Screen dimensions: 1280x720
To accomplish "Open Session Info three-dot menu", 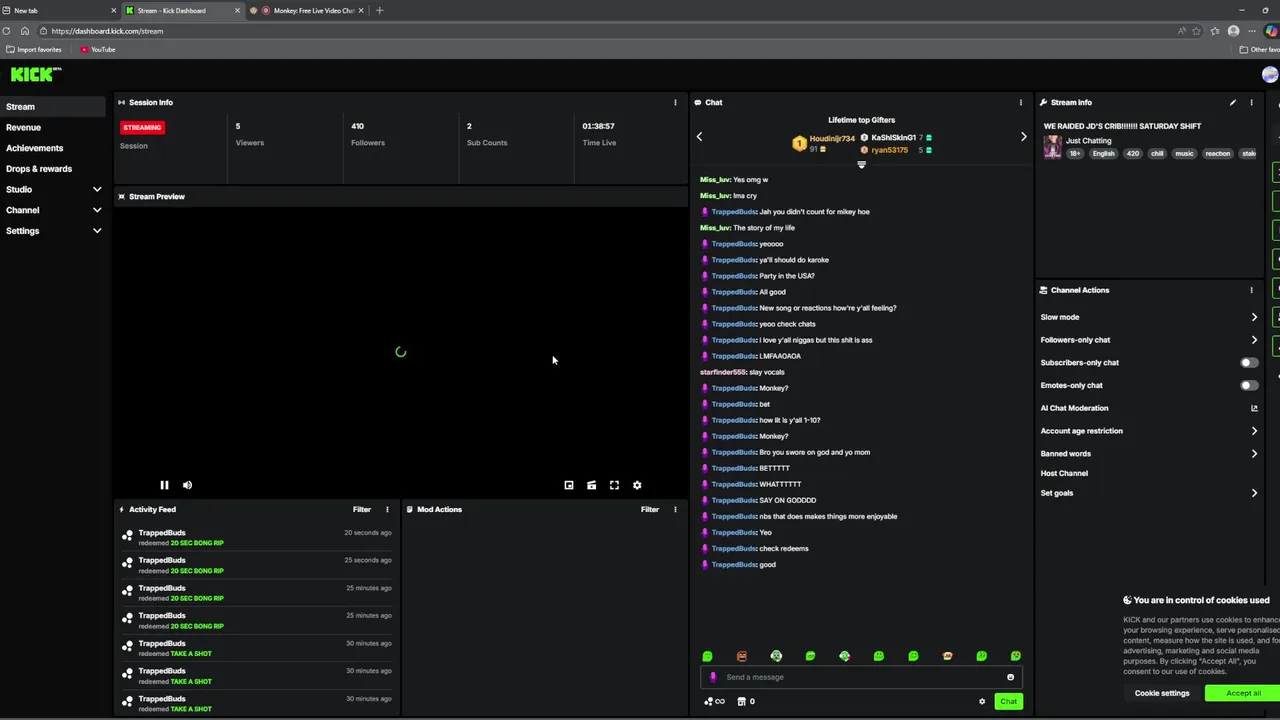I will pyautogui.click(x=675, y=102).
